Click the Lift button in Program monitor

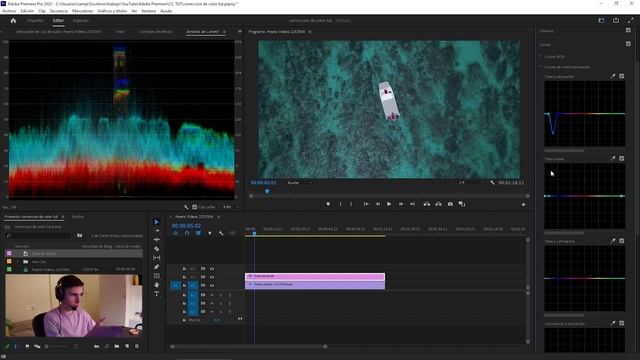pyautogui.click(x=427, y=204)
